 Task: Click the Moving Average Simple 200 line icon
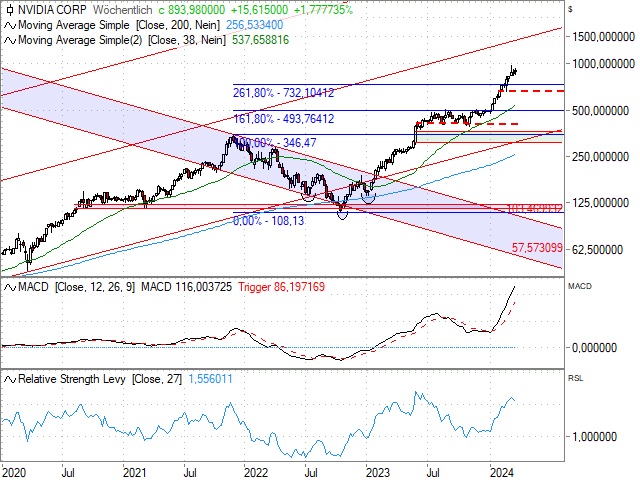[x=10, y=25]
